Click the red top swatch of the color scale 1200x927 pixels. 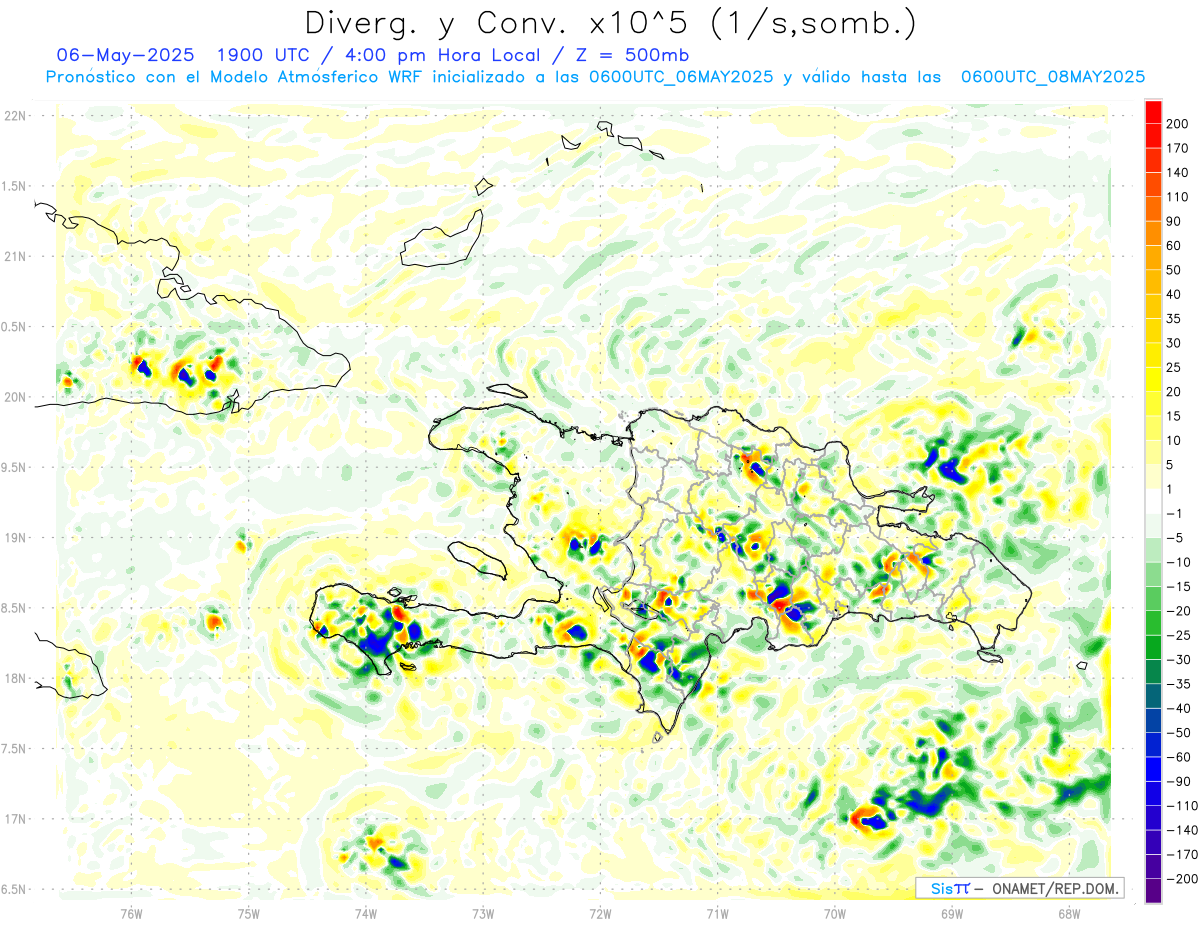tap(1153, 111)
